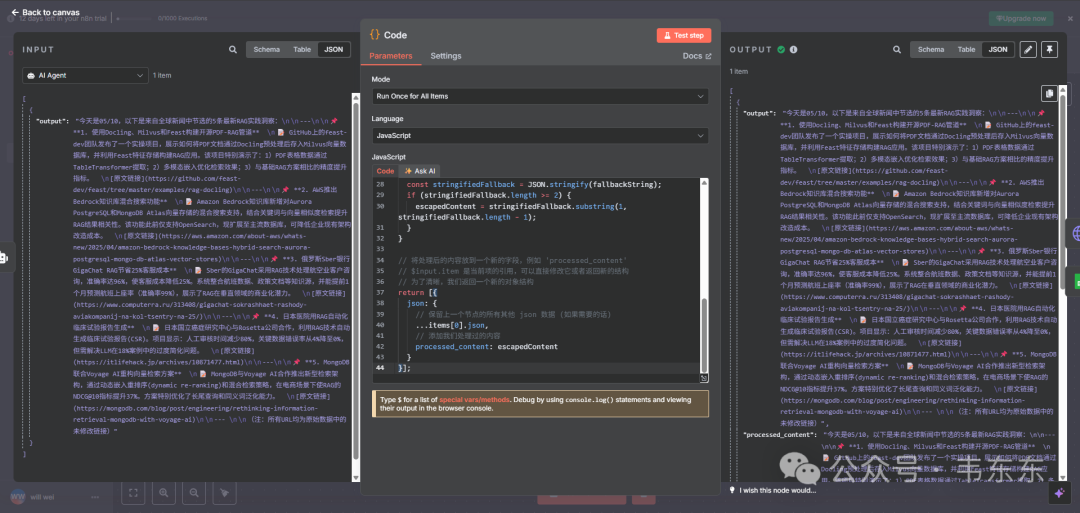Open the AI assistant sparkle button
Screen dimensions: 1080x513
pyautogui.click(x=1058, y=492)
